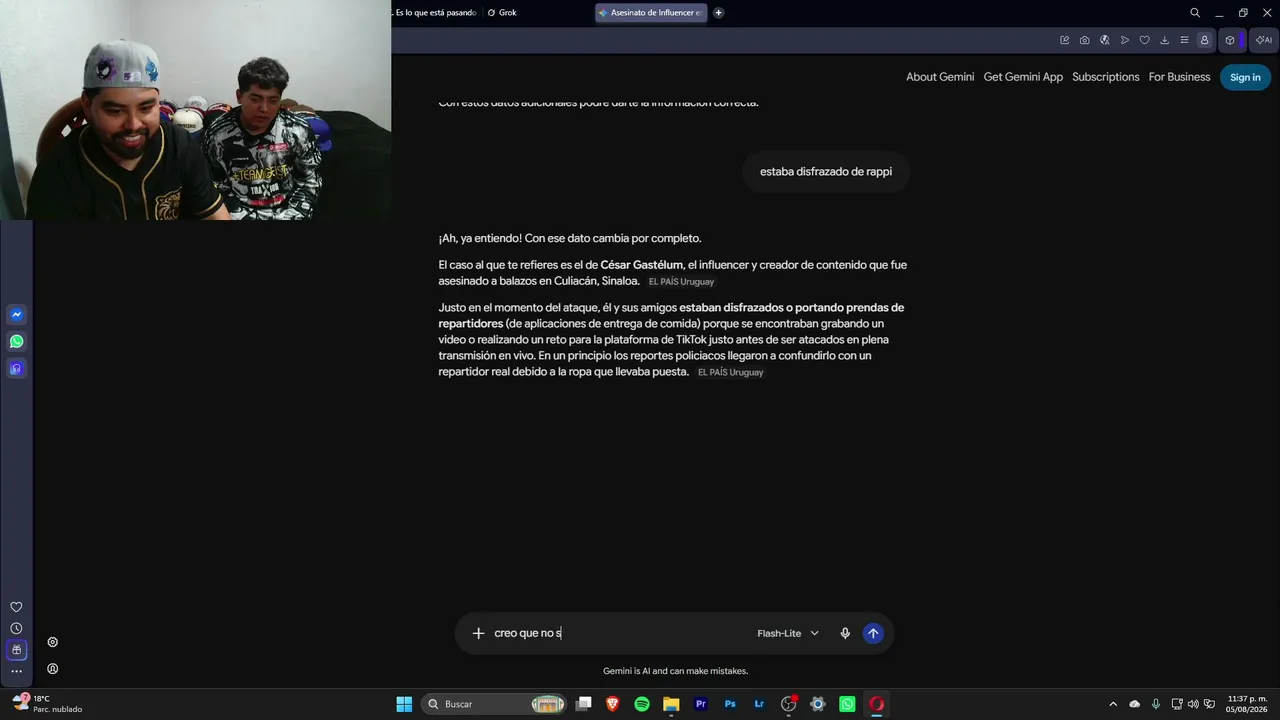Open the Windows Start menu
The width and height of the screenshot is (1280, 720).
pos(404,704)
